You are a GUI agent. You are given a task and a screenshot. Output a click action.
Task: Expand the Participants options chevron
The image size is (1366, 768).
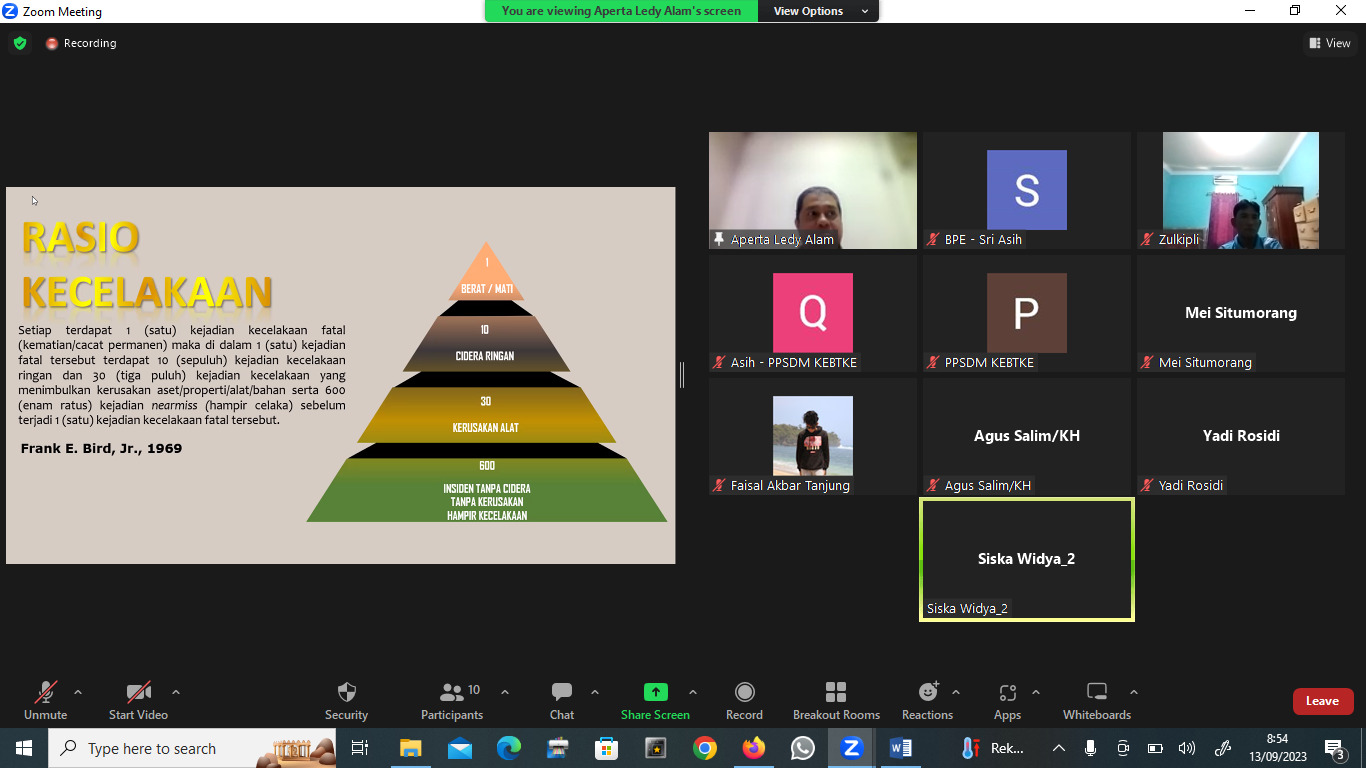tap(505, 692)
